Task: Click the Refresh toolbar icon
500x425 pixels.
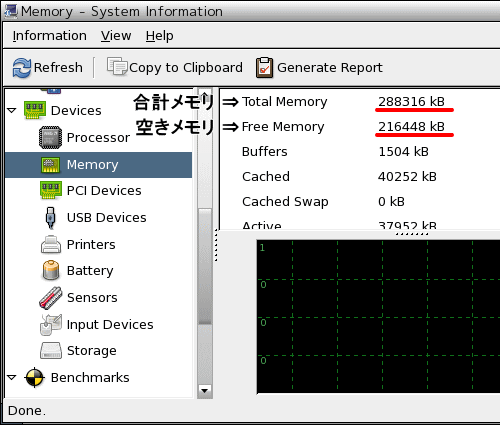Action: click(22, 68)
